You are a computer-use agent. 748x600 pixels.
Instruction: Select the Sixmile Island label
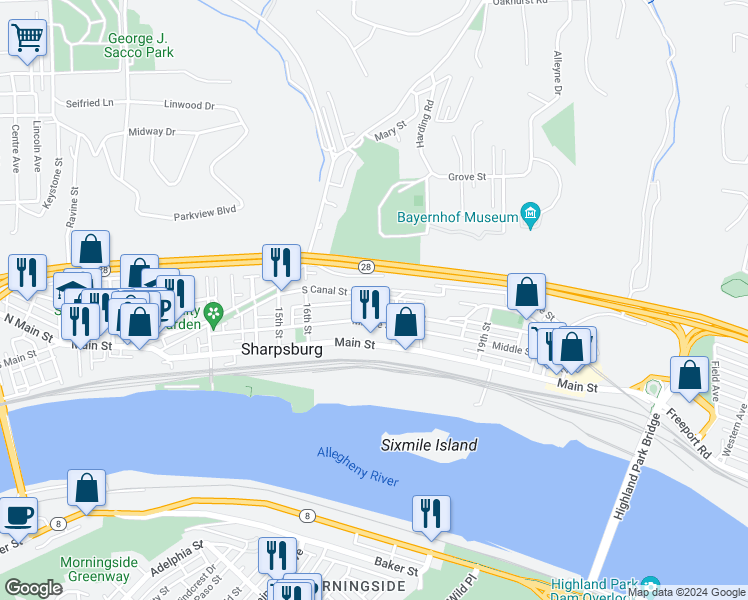(x=429, y=445)
